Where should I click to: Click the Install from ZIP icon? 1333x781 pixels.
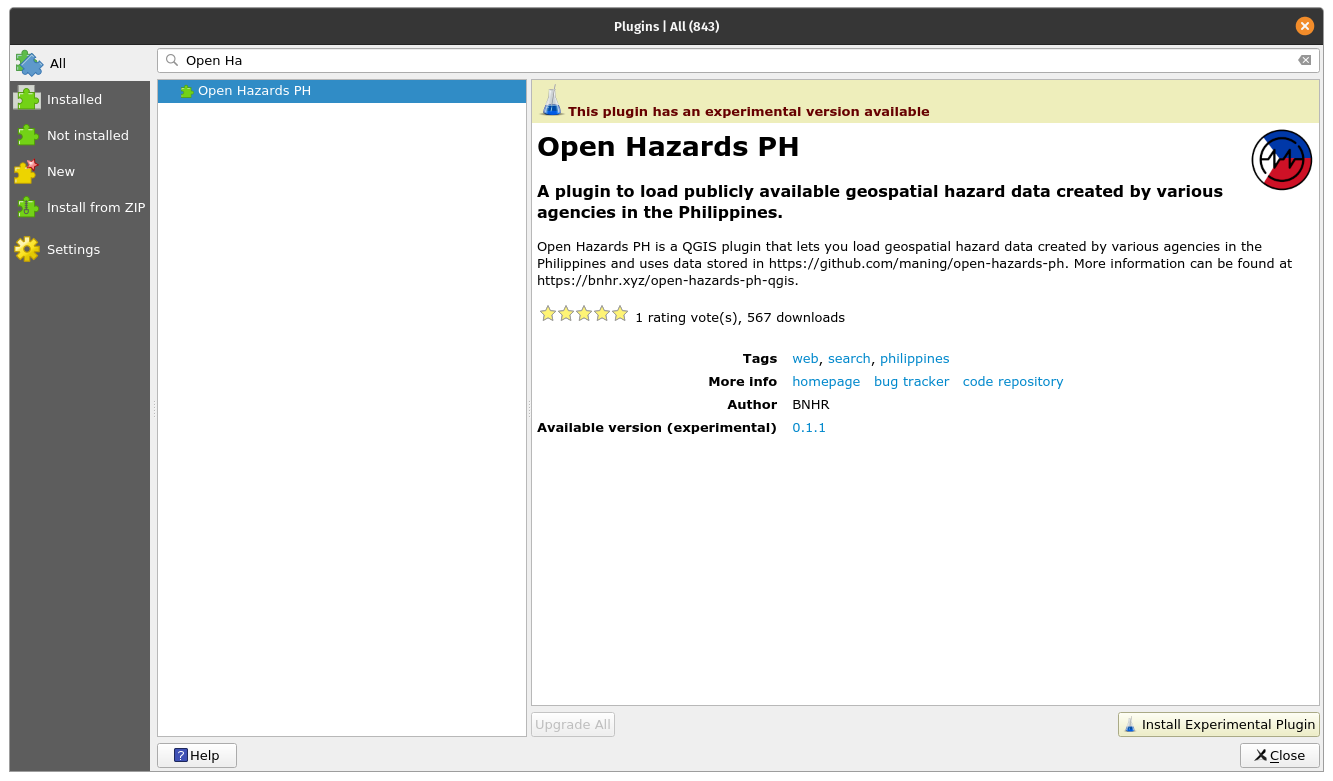tap(27, 207)
